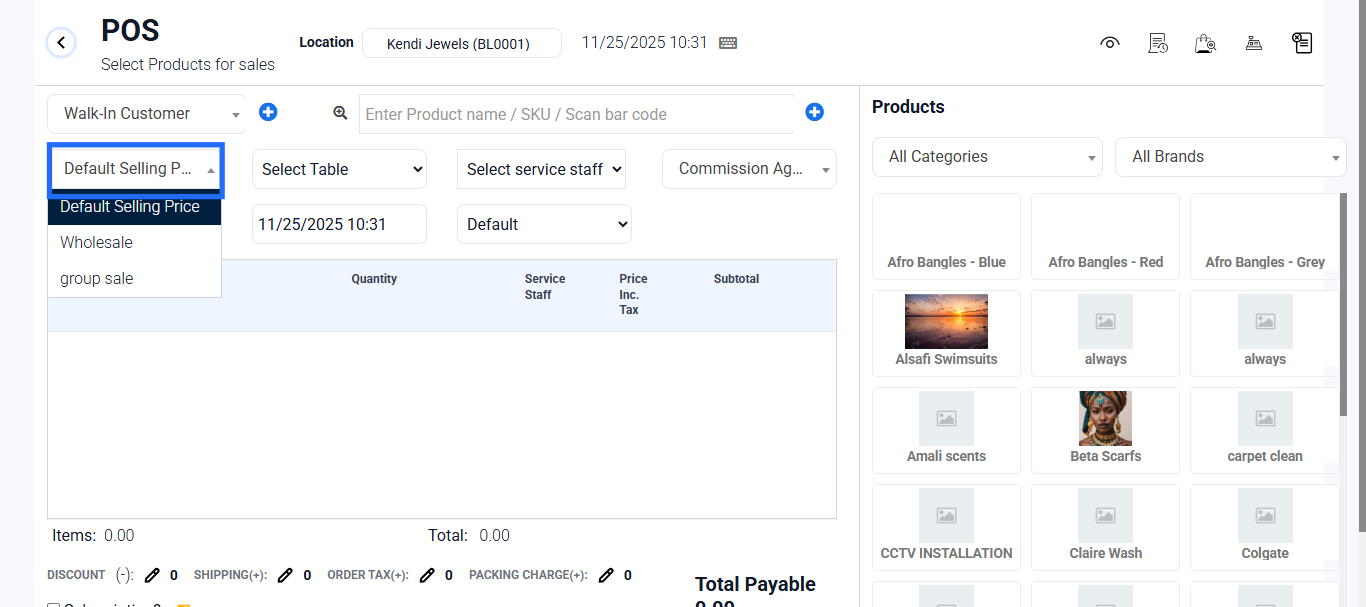Choose Default Selling Price option
This screenshot has height=607, width=1366.
(134, 207)
